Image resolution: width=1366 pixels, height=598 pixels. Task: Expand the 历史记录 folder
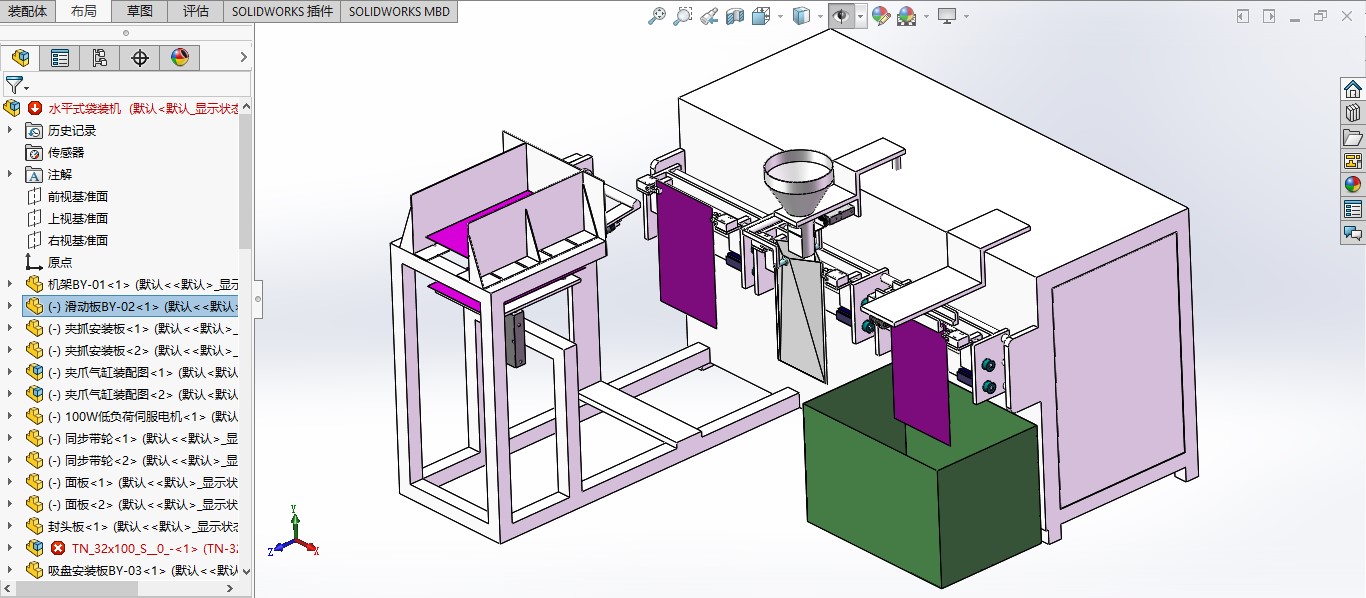tap(11, 130)
